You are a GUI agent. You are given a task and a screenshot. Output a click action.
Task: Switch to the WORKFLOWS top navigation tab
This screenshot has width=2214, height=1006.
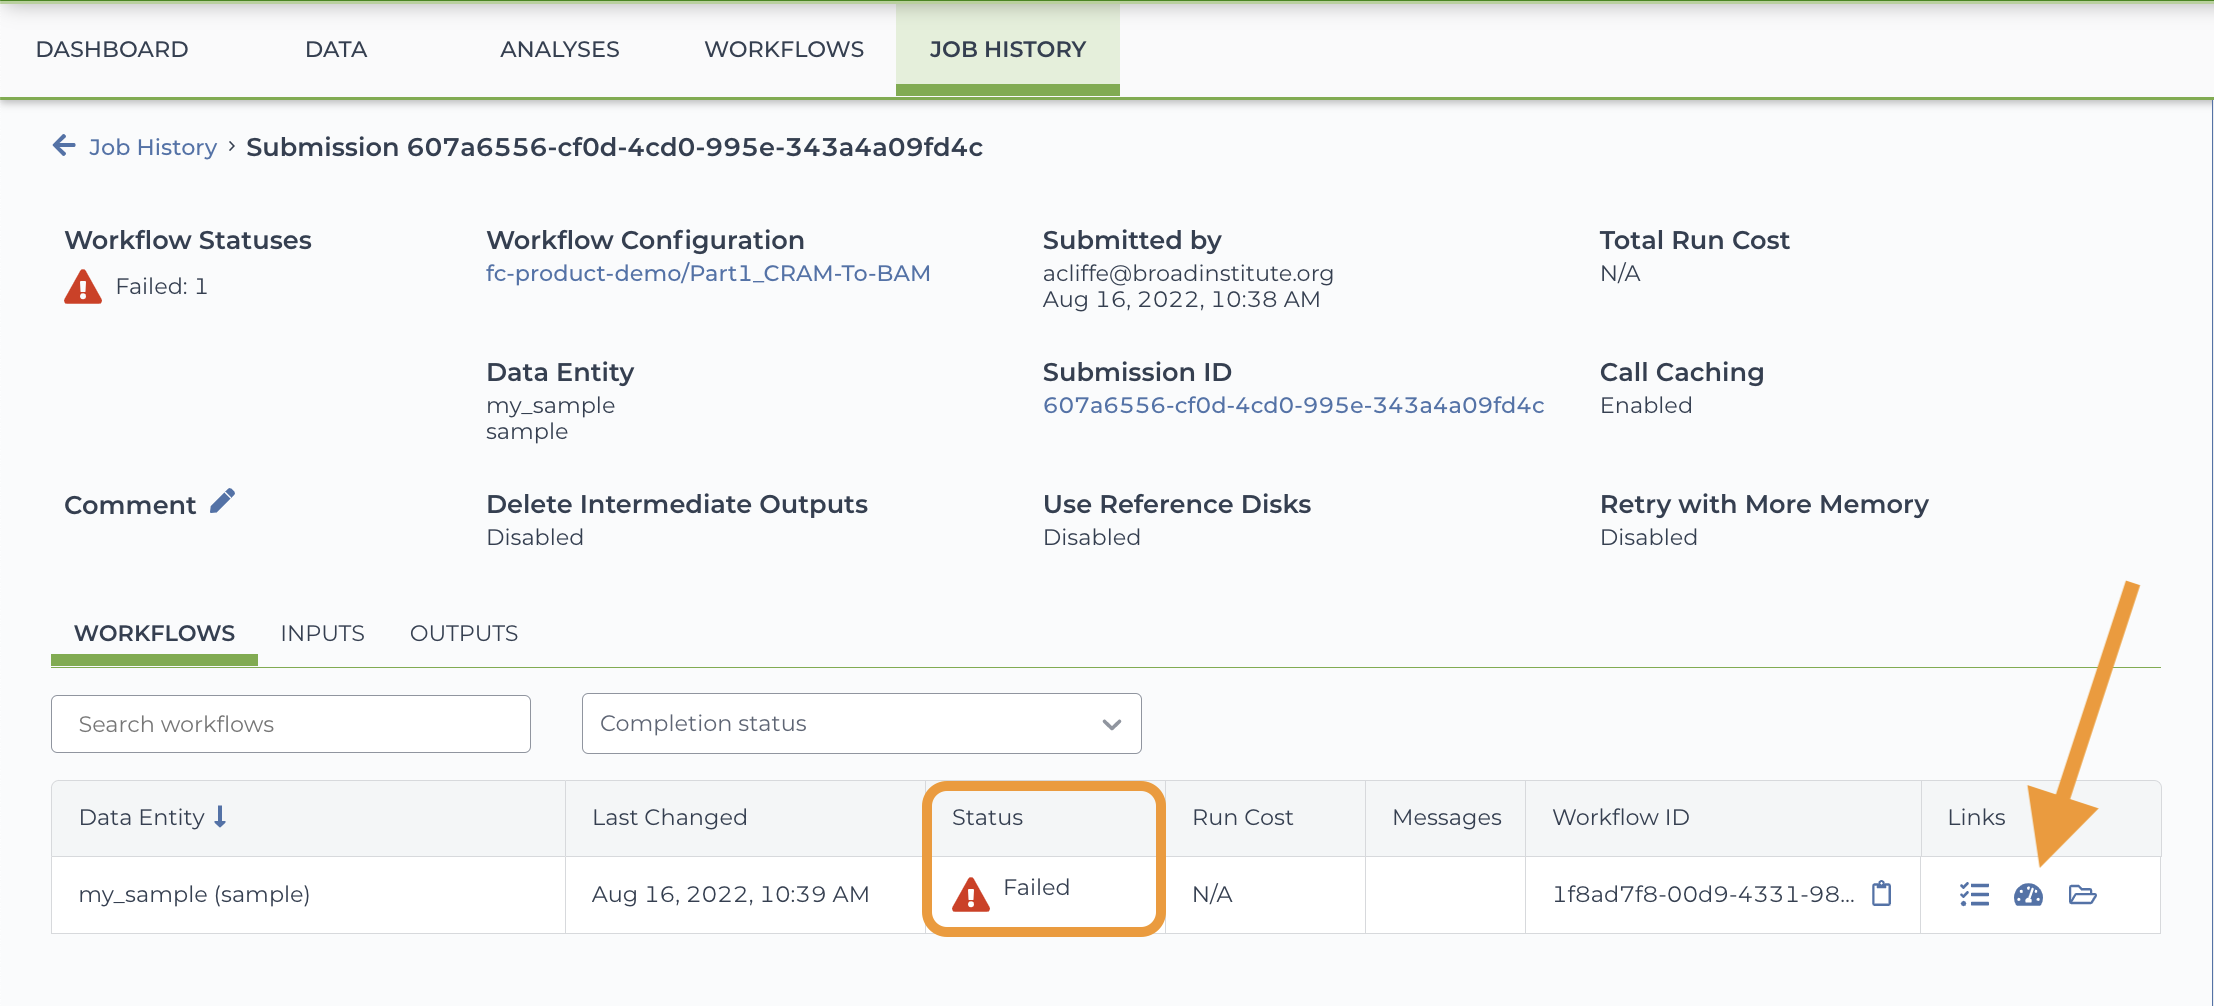click(784, 49)
